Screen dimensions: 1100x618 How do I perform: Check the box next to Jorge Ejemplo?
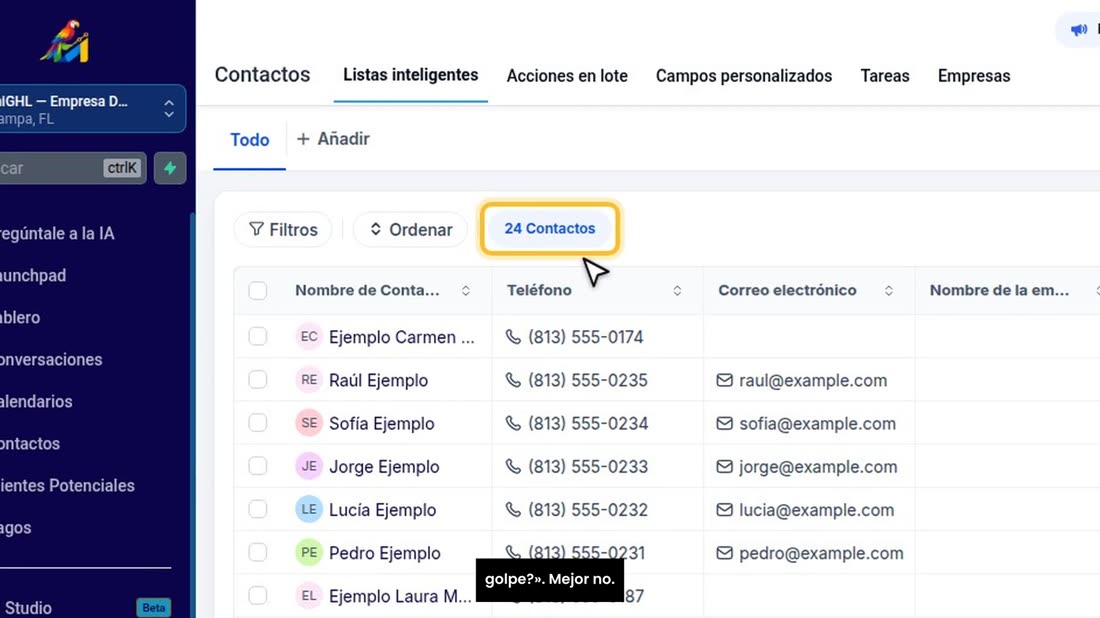(257, 466)
